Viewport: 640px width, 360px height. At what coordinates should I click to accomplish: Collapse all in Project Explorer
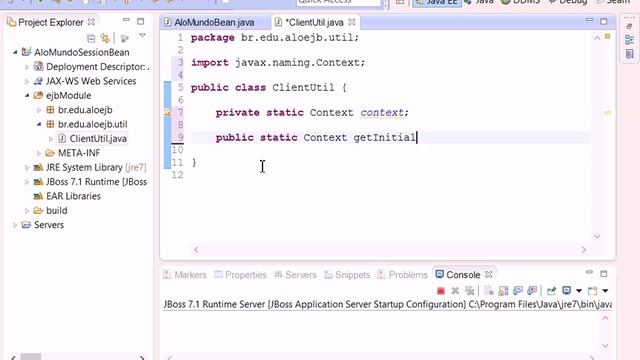point(91,38)
